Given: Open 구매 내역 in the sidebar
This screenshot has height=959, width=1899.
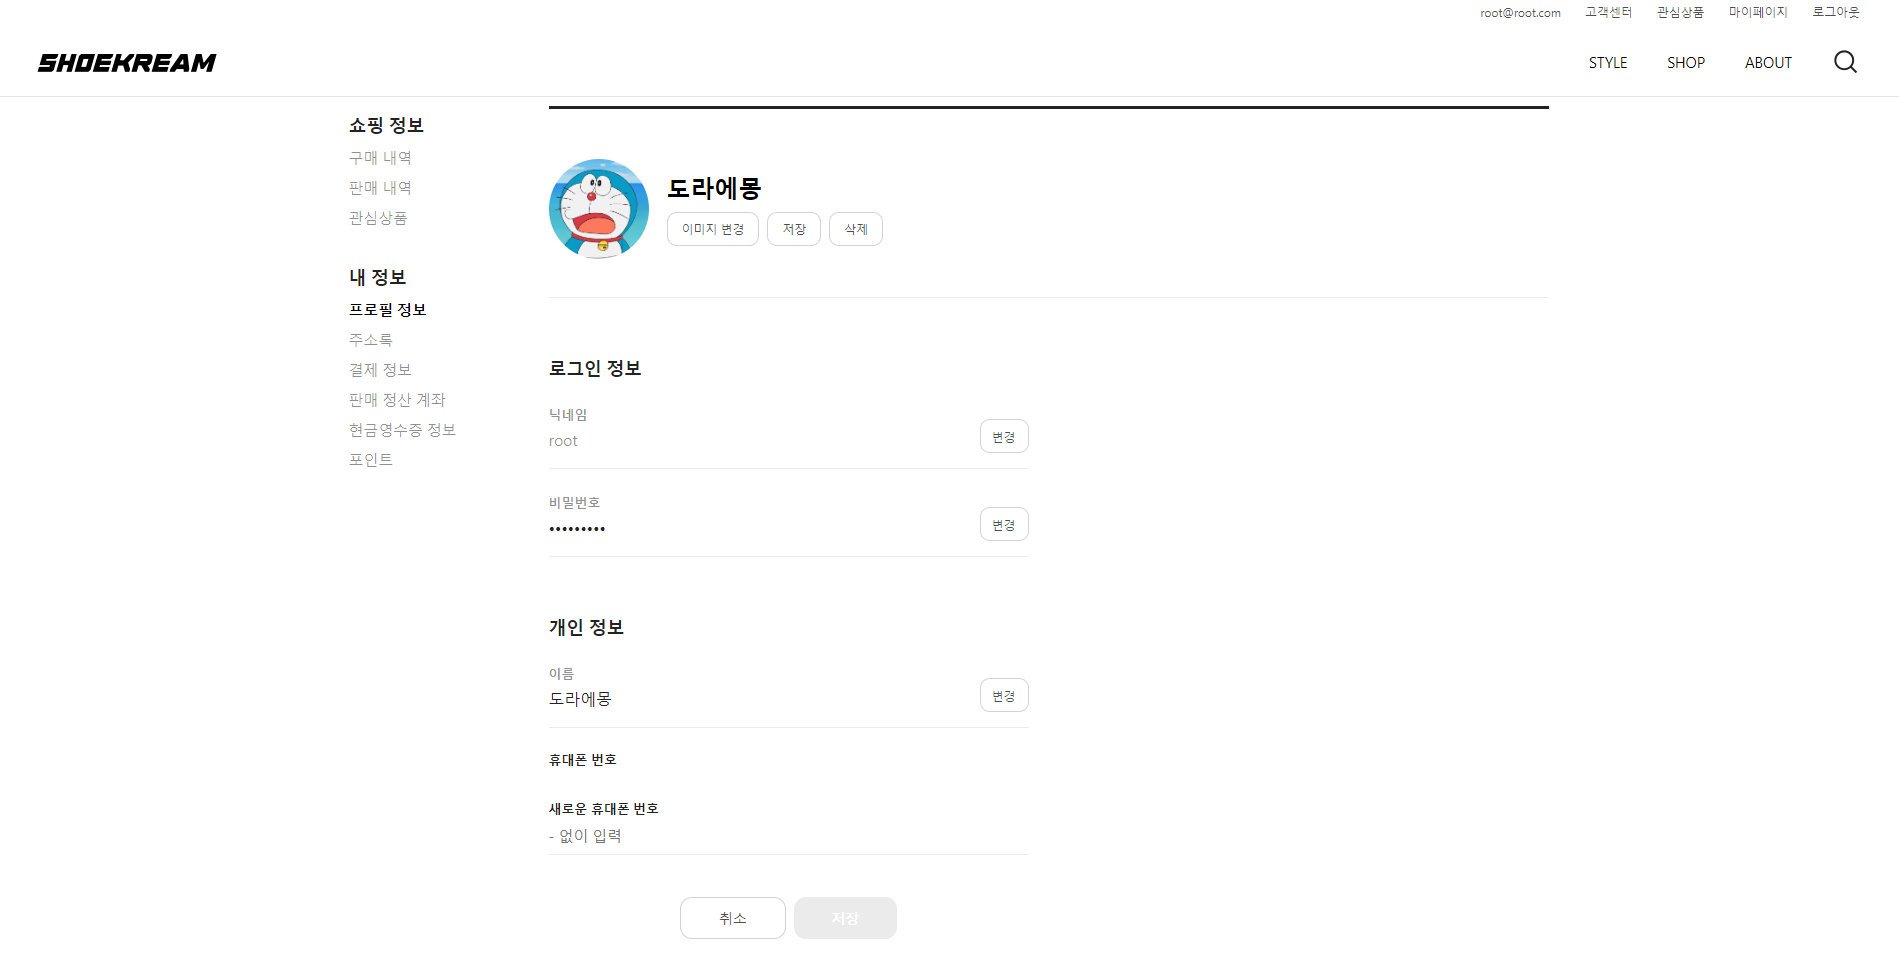Looking at the screenshot, I should [380, 157].
